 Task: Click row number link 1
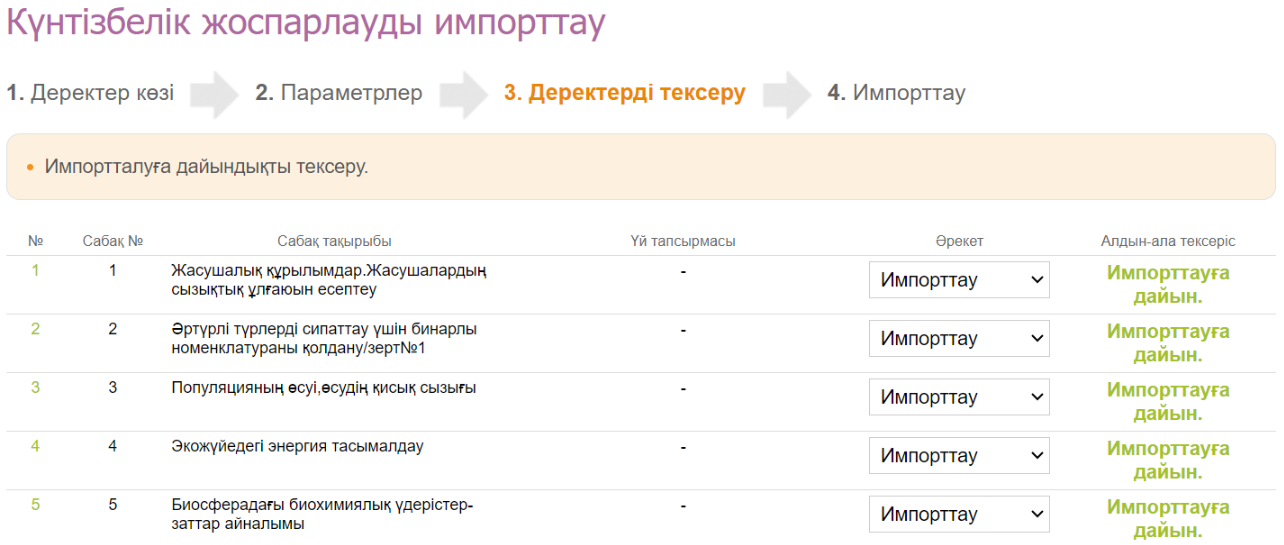coord(35,270)
